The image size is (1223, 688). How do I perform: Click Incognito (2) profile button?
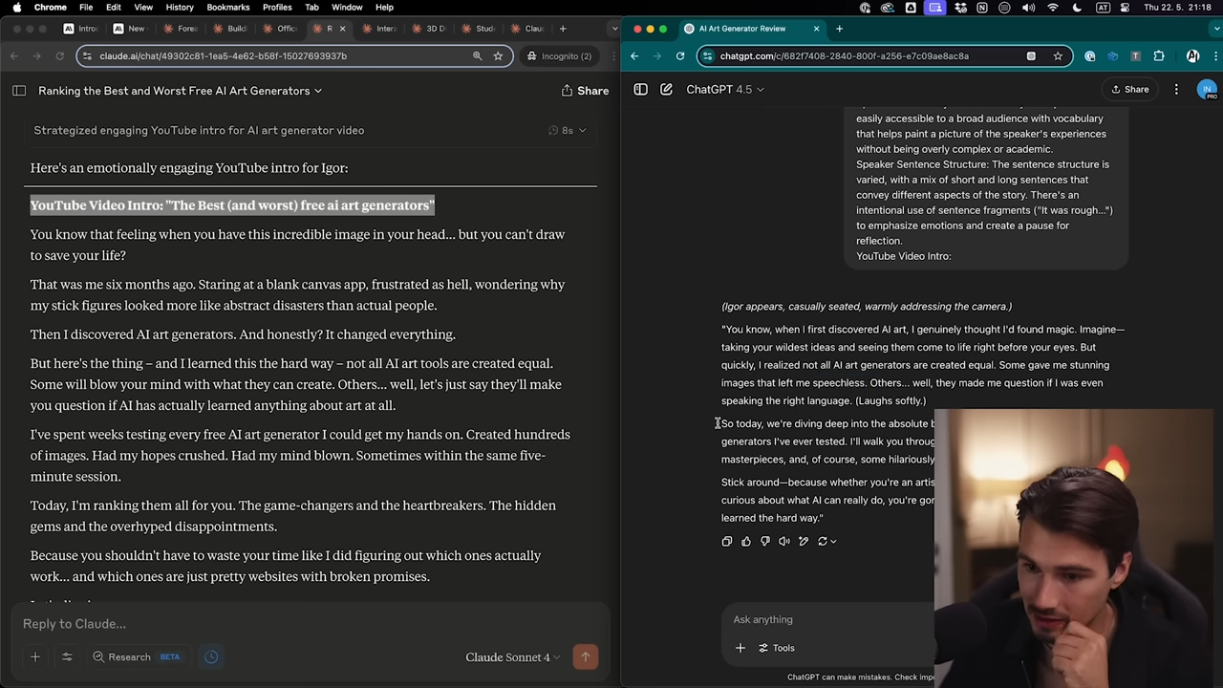[559, 56]
